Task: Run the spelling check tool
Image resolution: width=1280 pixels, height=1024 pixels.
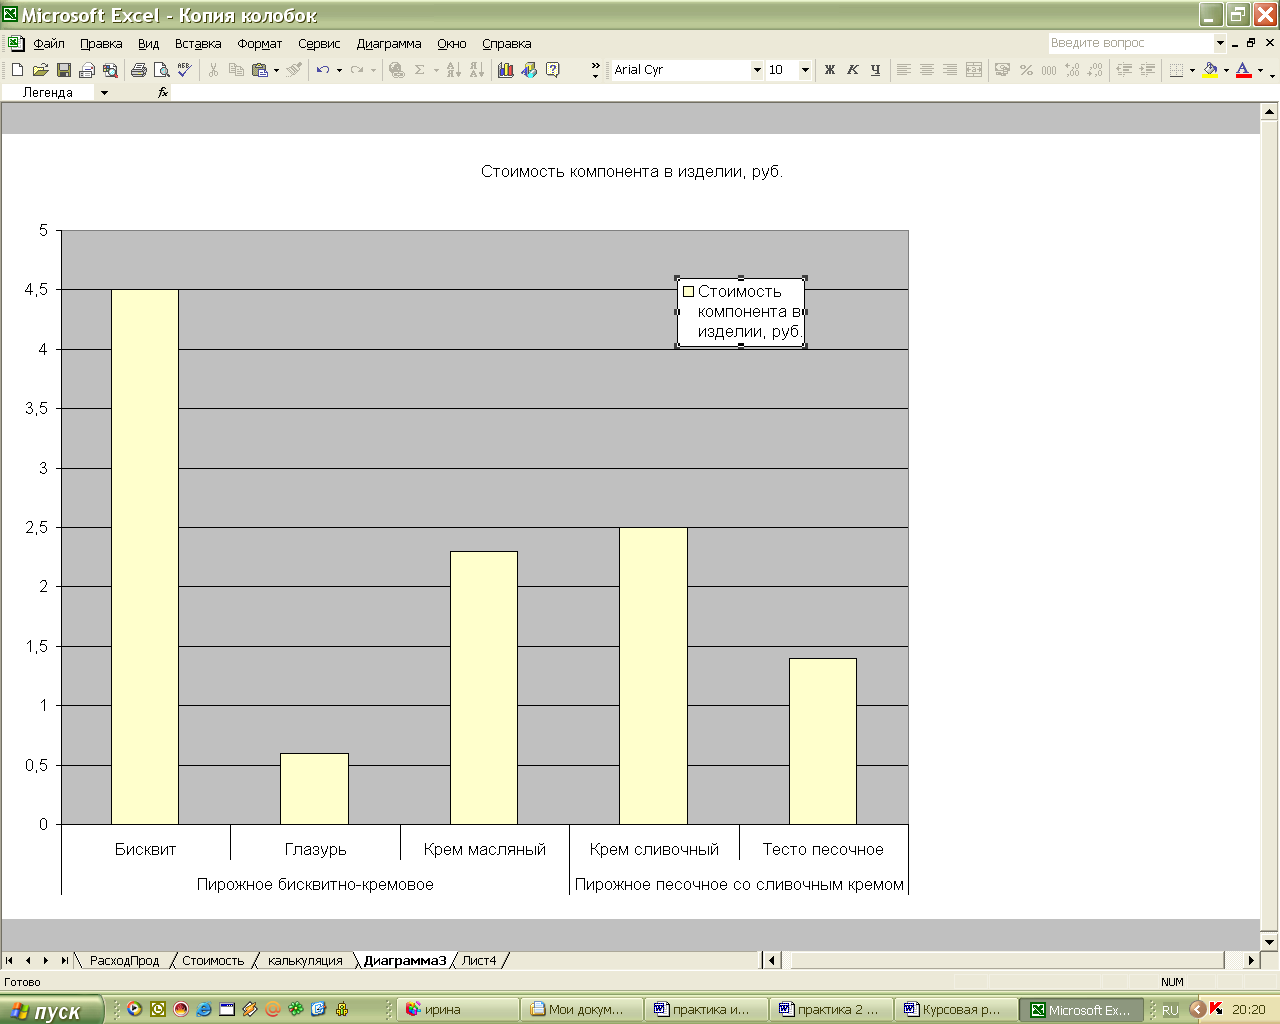Action: click(184, 70)
